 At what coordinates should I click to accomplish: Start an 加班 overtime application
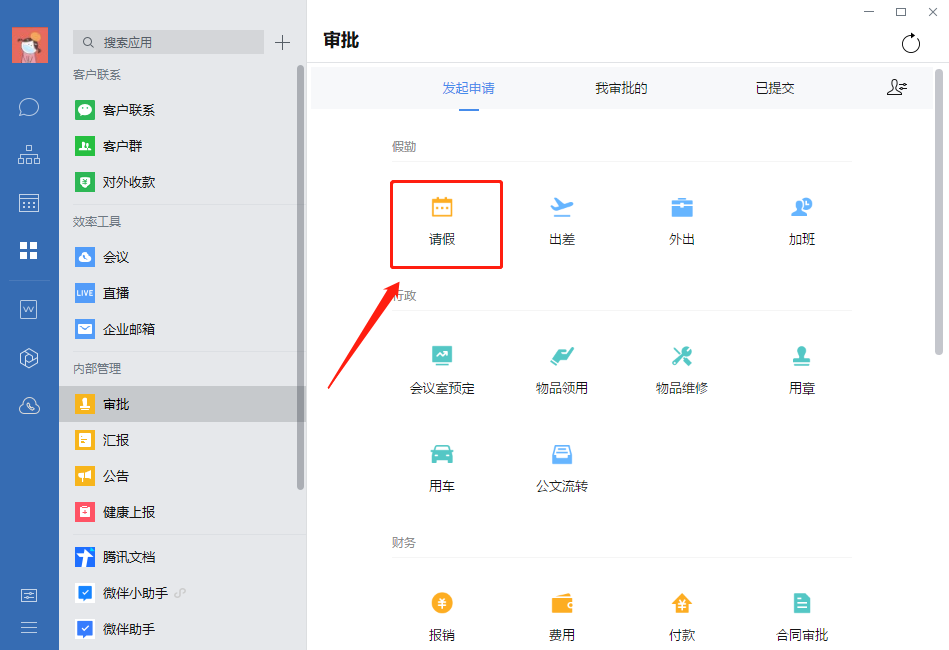tap(801, 222)
